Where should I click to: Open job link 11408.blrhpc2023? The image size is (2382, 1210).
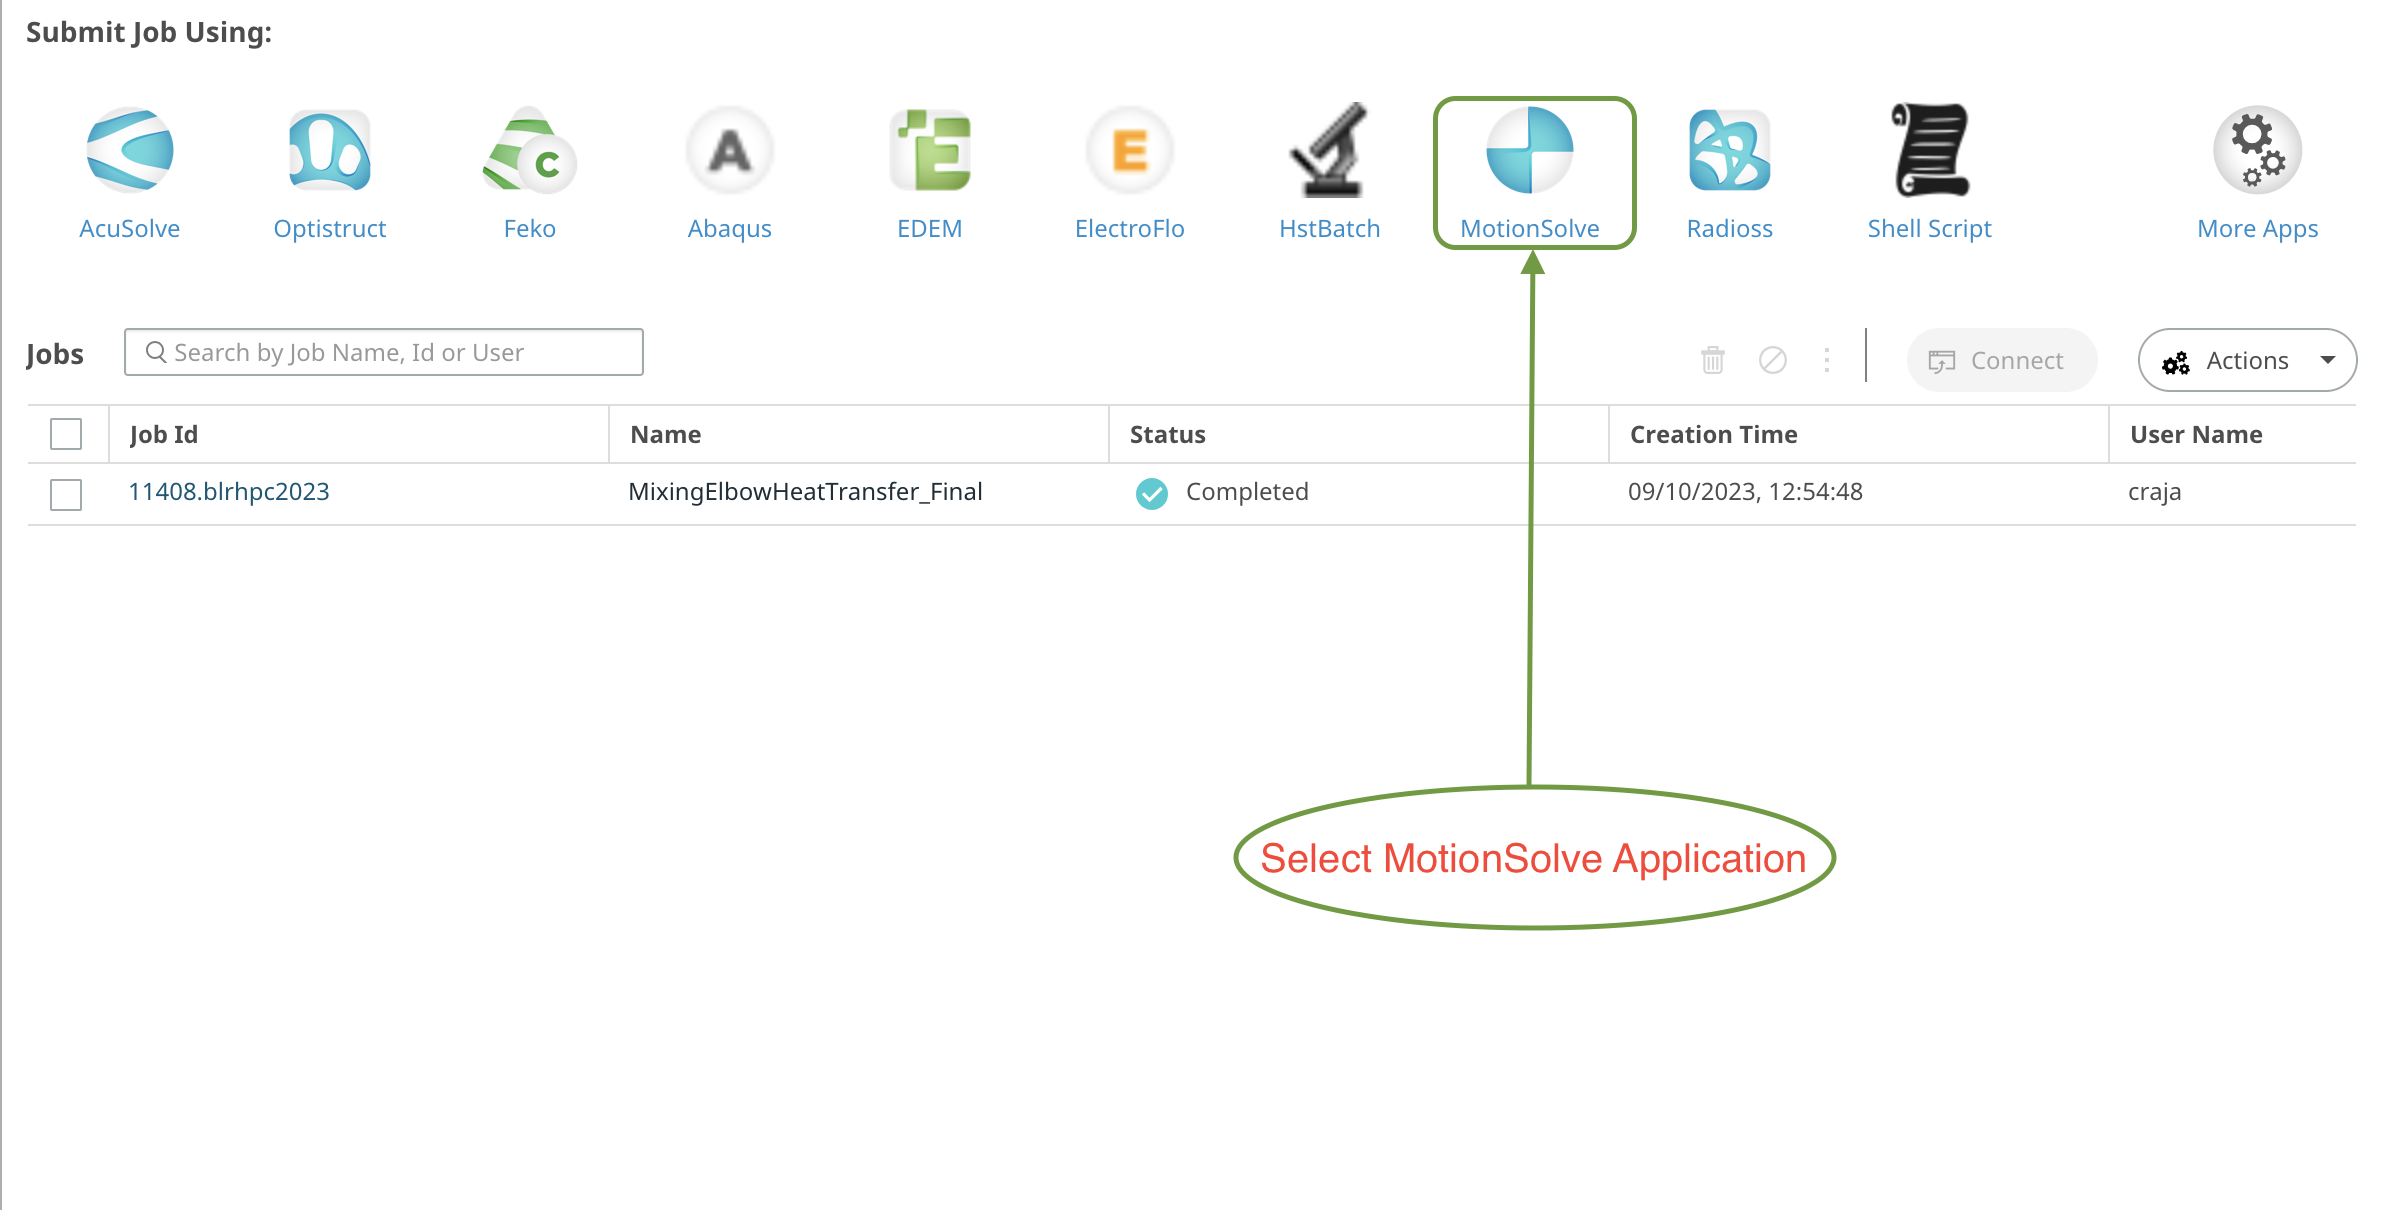pos(229,492)
